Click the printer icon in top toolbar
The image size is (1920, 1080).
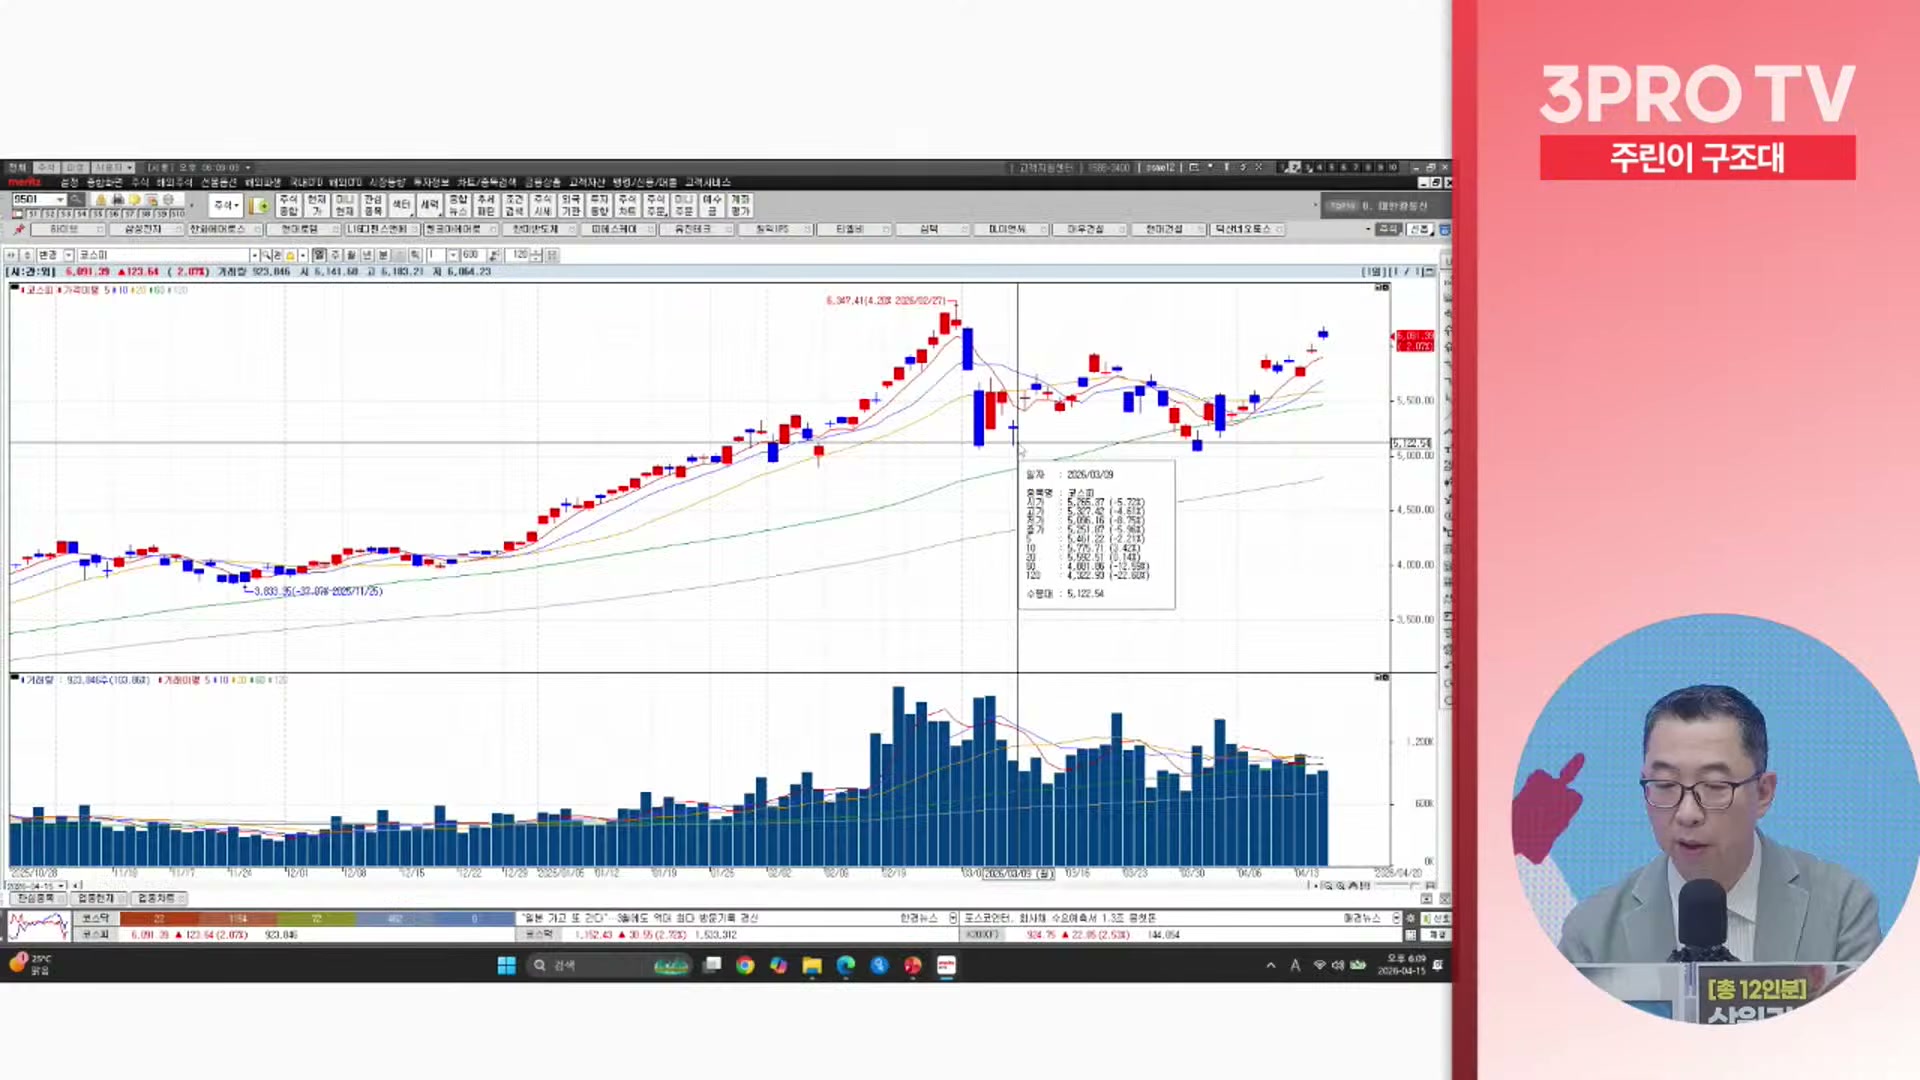(117, 200)
